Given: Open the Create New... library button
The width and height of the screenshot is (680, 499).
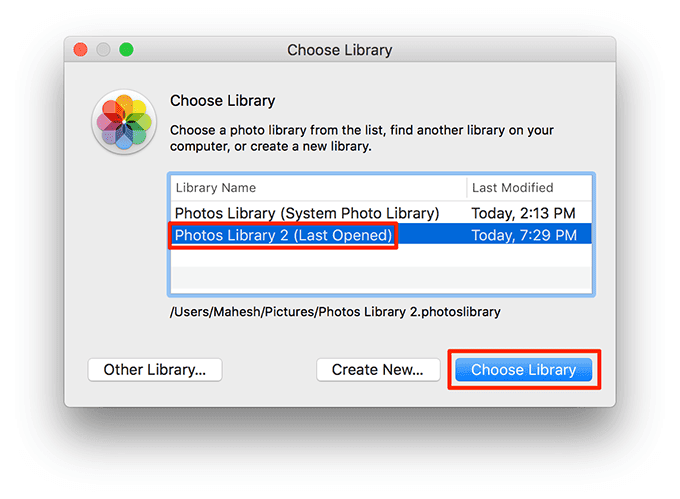Looking at the screenshot, I should tap(378, 370).
